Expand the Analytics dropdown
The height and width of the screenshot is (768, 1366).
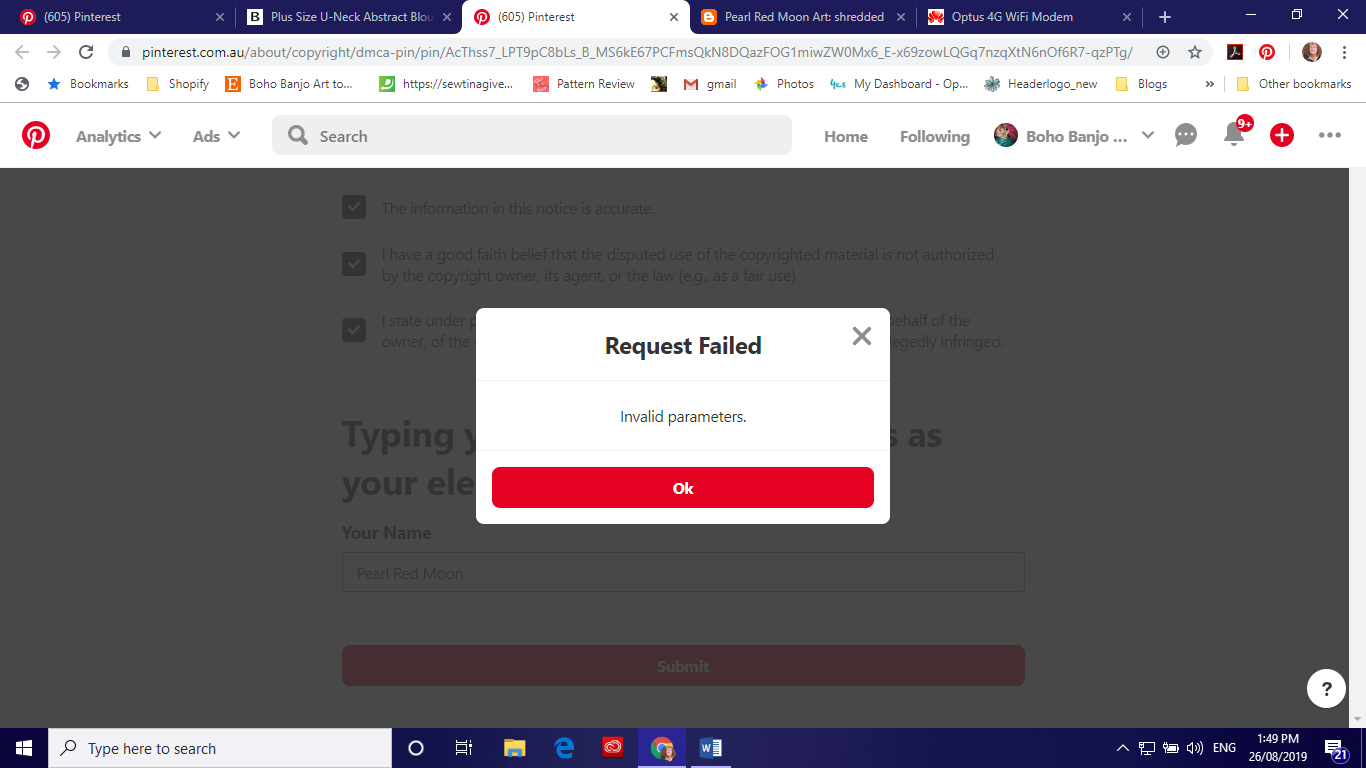(x=118, y=136)
